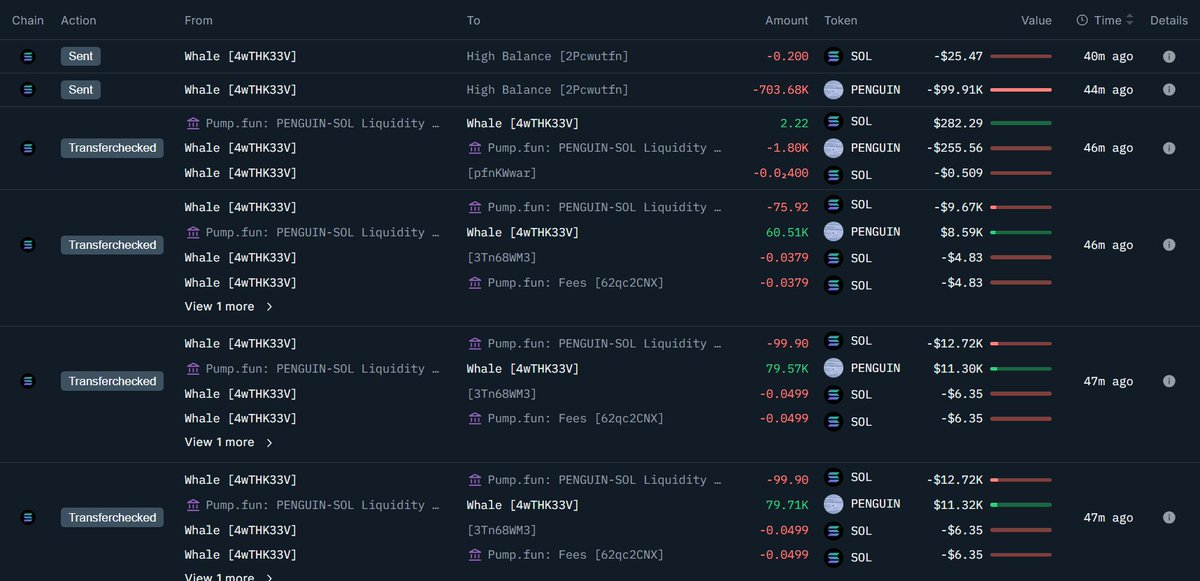Click PENGUIN token icon next to $11.30K value

833,368
